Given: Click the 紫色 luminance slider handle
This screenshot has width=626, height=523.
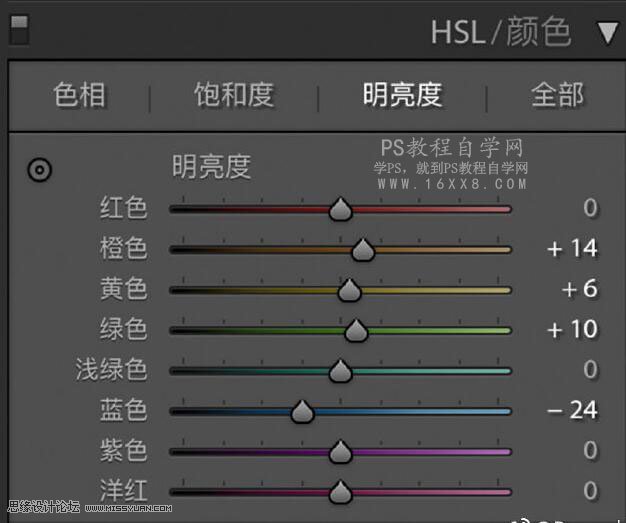Looking at the screenshot, I should [x=341, y=452].
